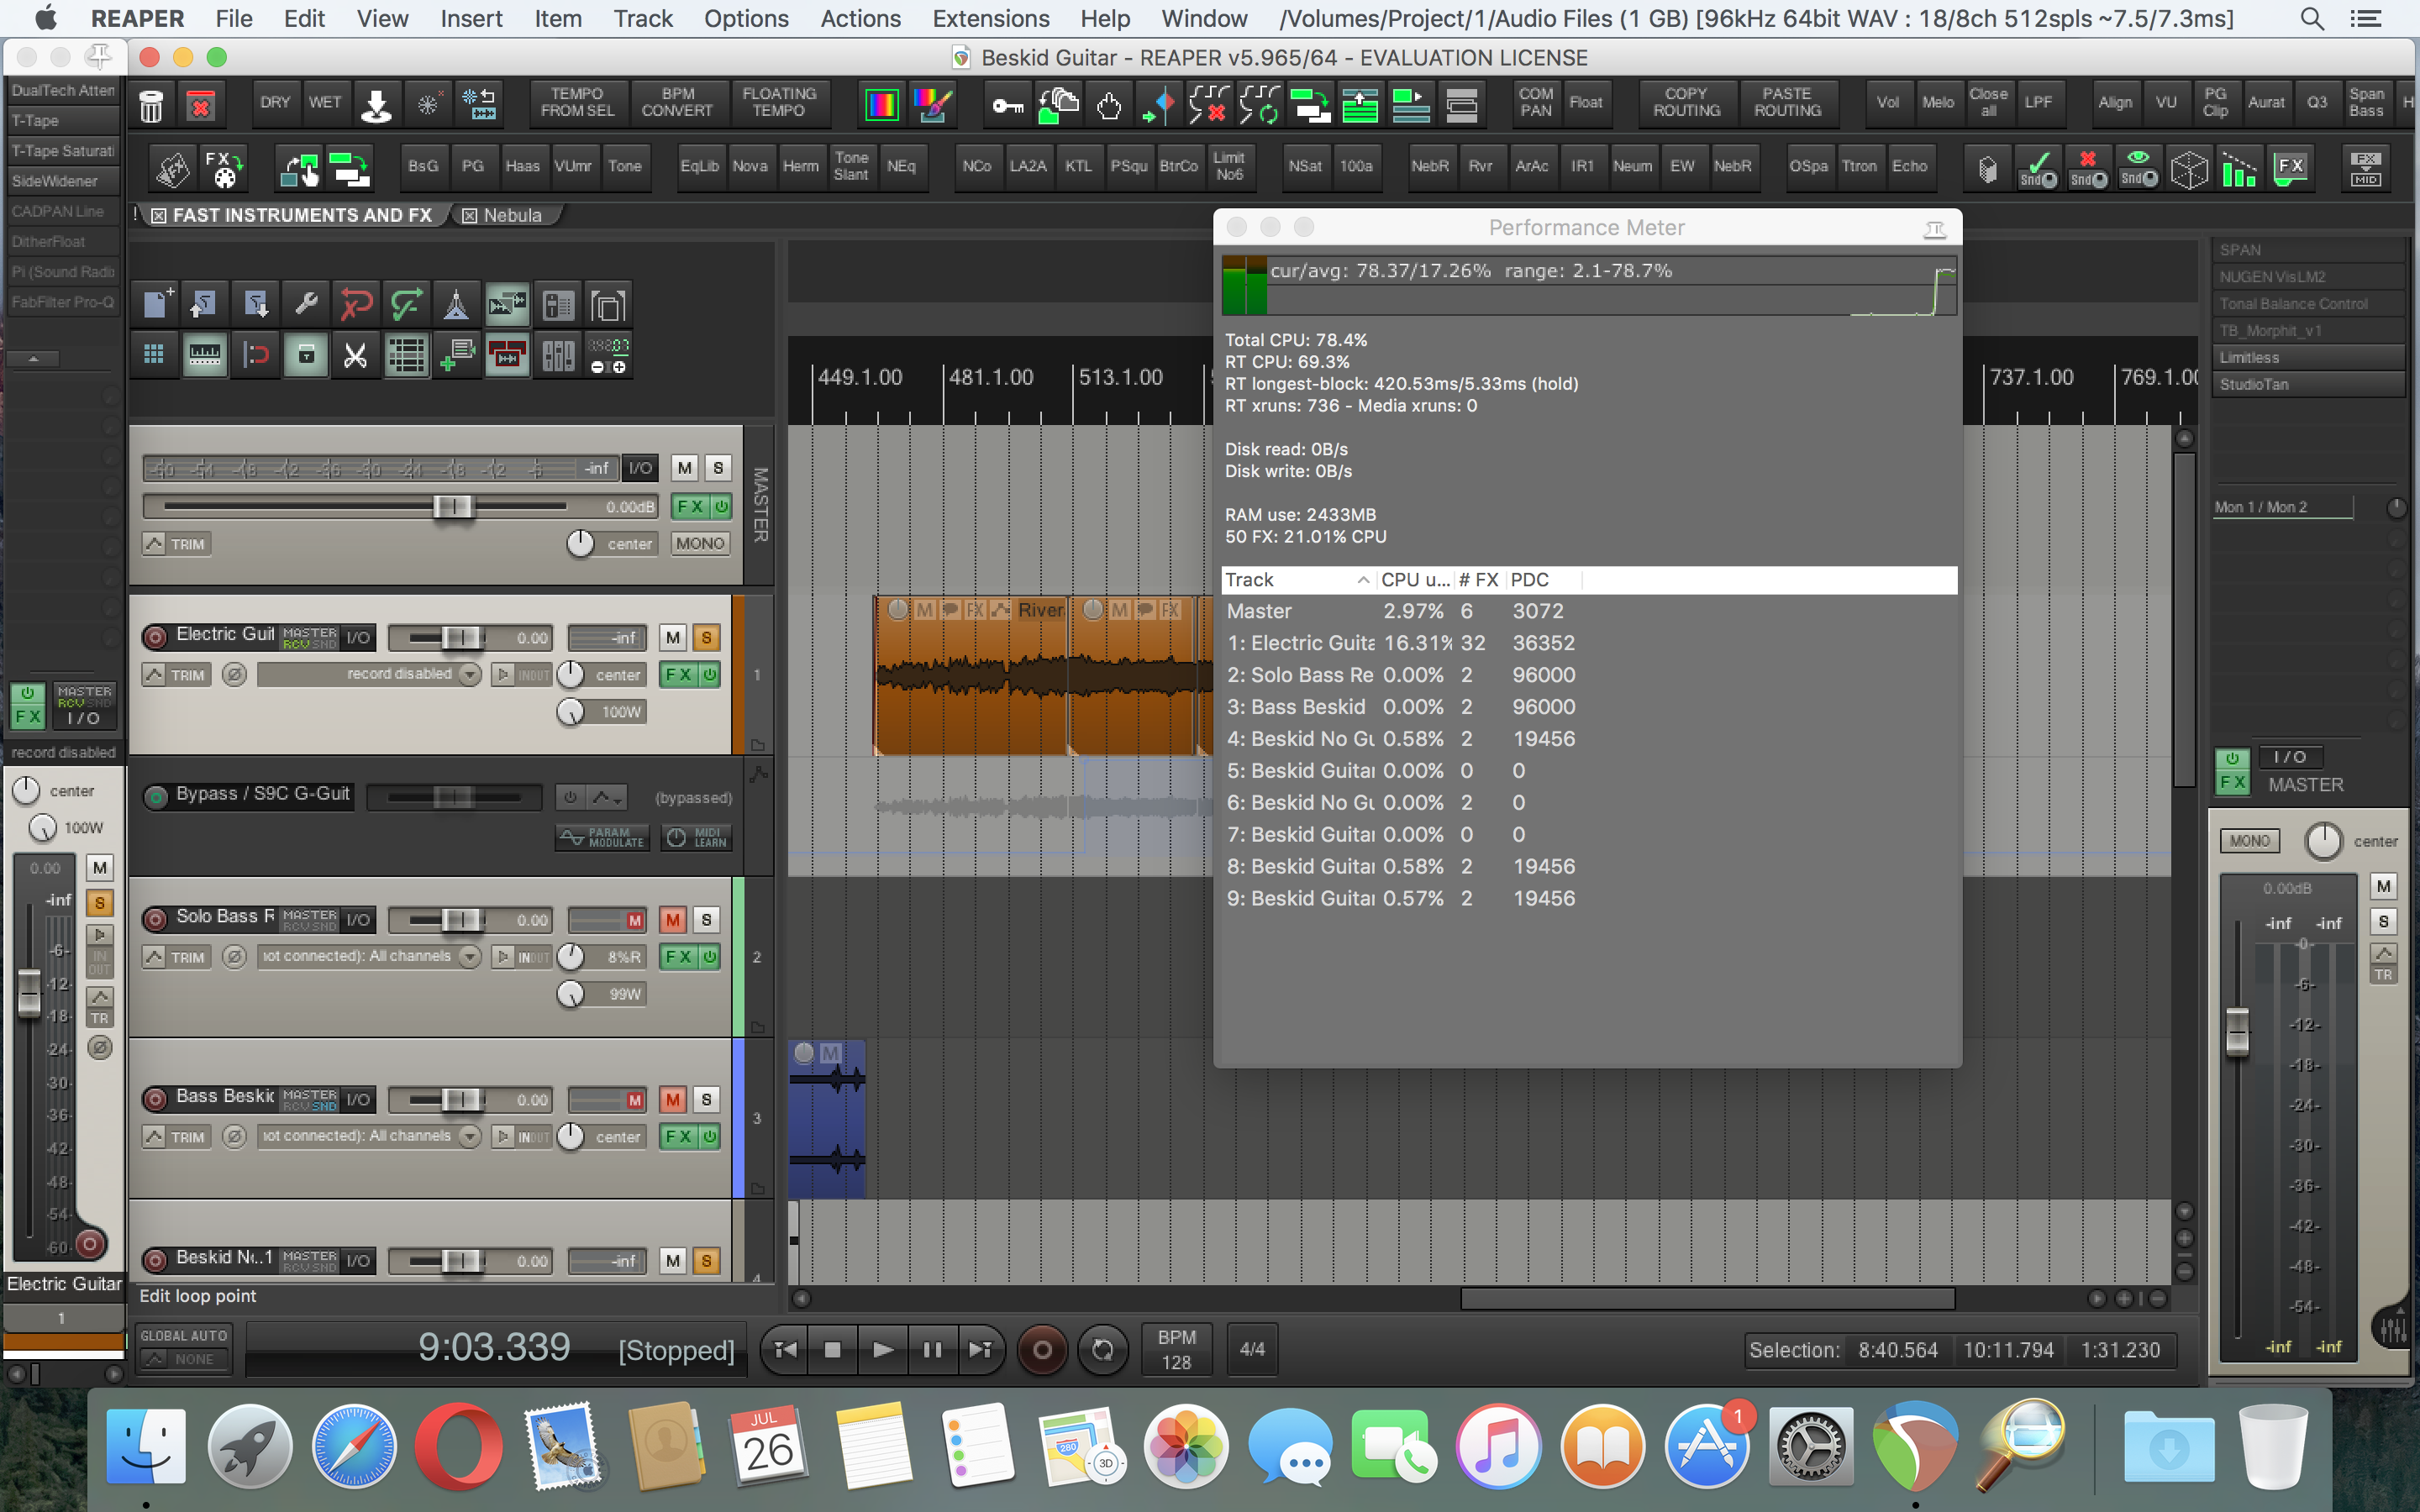Open Master TRIM automation menu
The image size is (2420, 1512).
pyautogui.click(x=177, y=544)
